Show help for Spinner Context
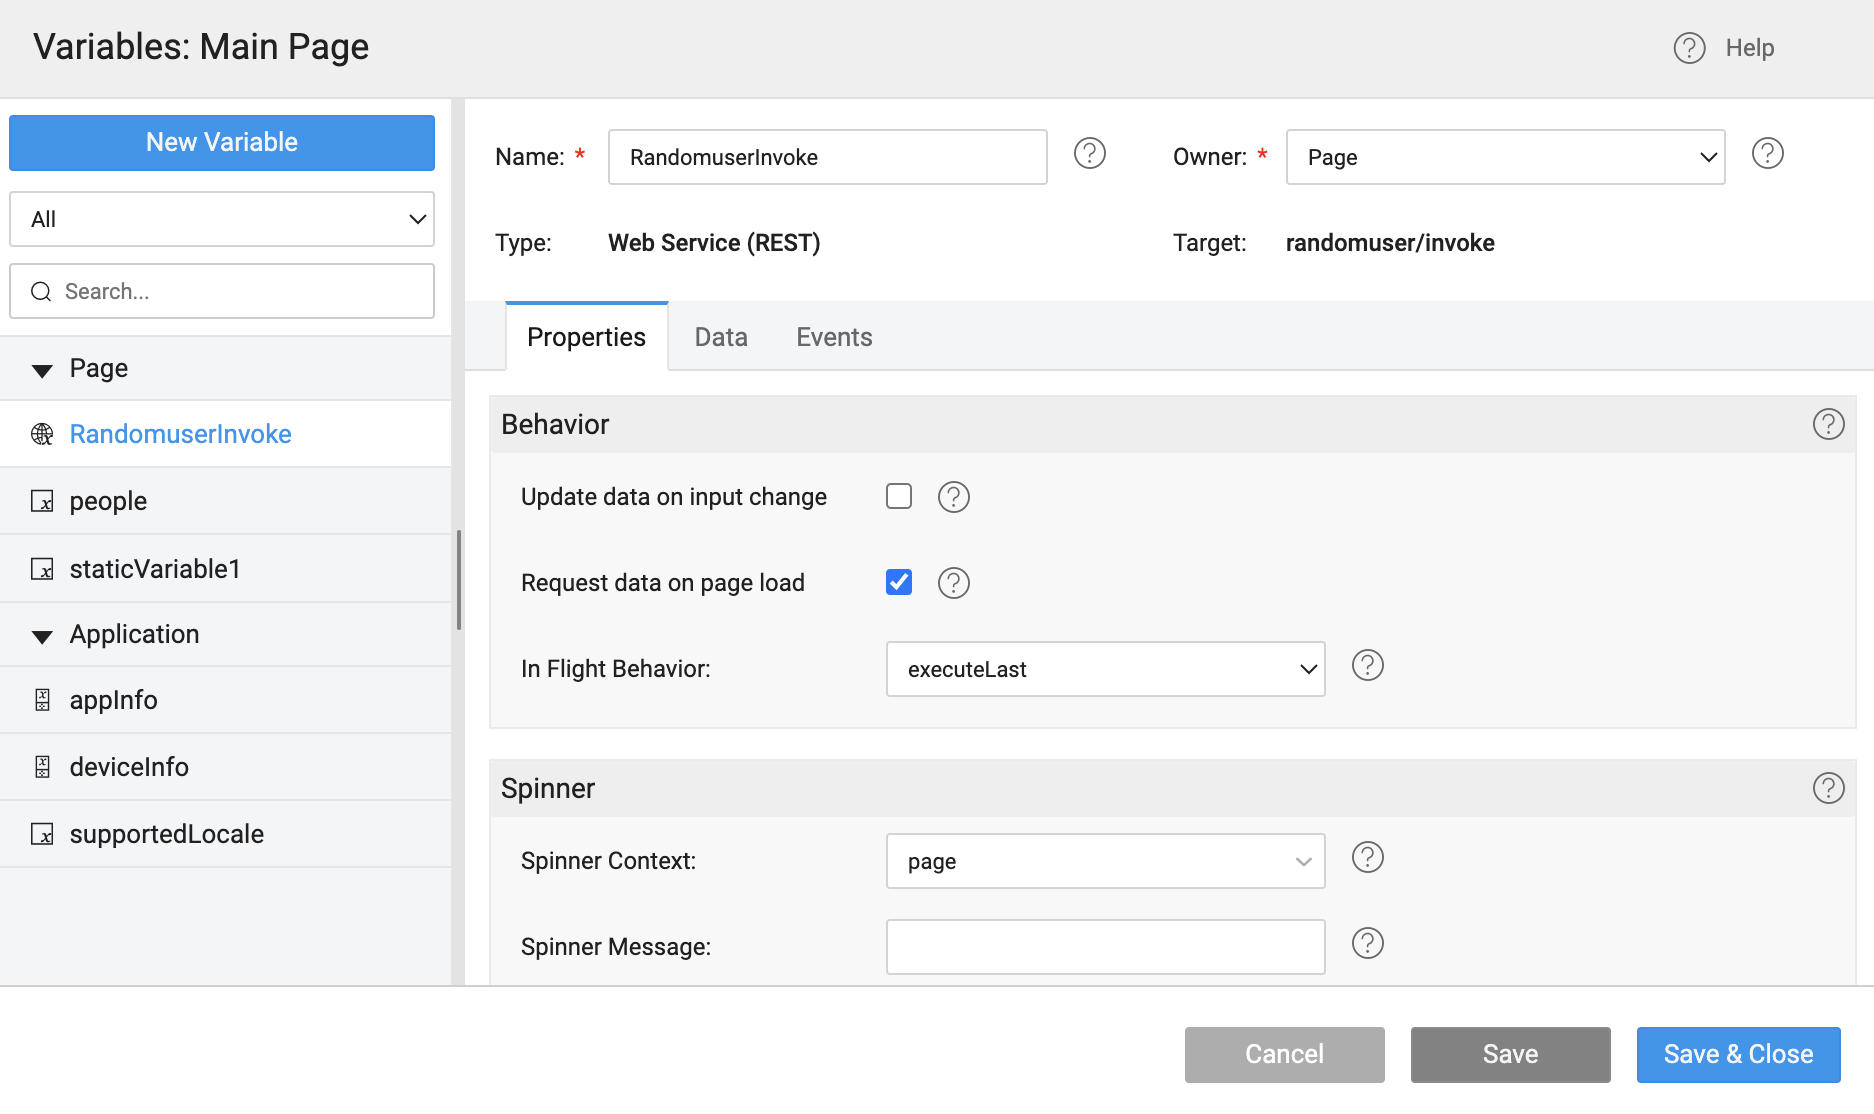 point(1367,858)
